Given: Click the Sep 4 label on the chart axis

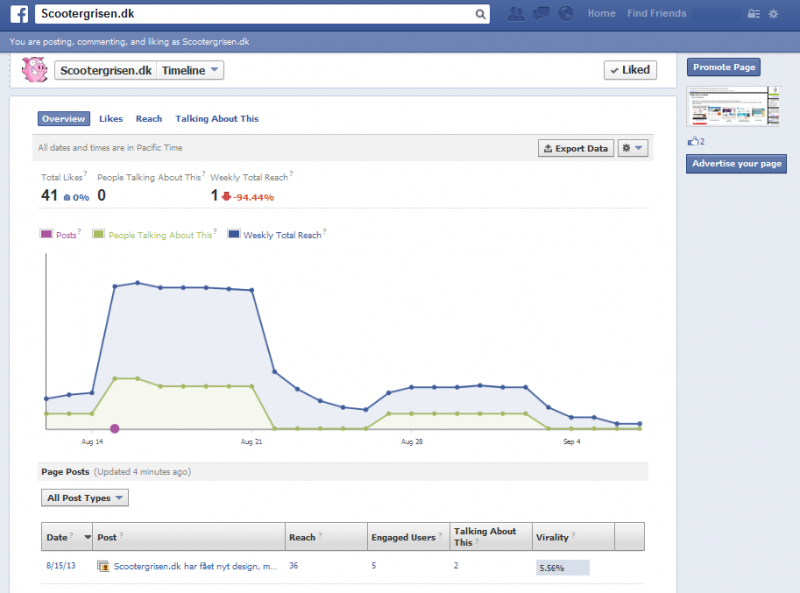Looking at the screenshot, I should pos(571,441).
